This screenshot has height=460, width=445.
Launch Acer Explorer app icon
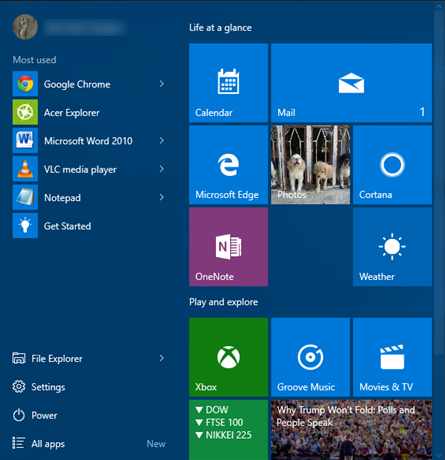tap(25, 112)
